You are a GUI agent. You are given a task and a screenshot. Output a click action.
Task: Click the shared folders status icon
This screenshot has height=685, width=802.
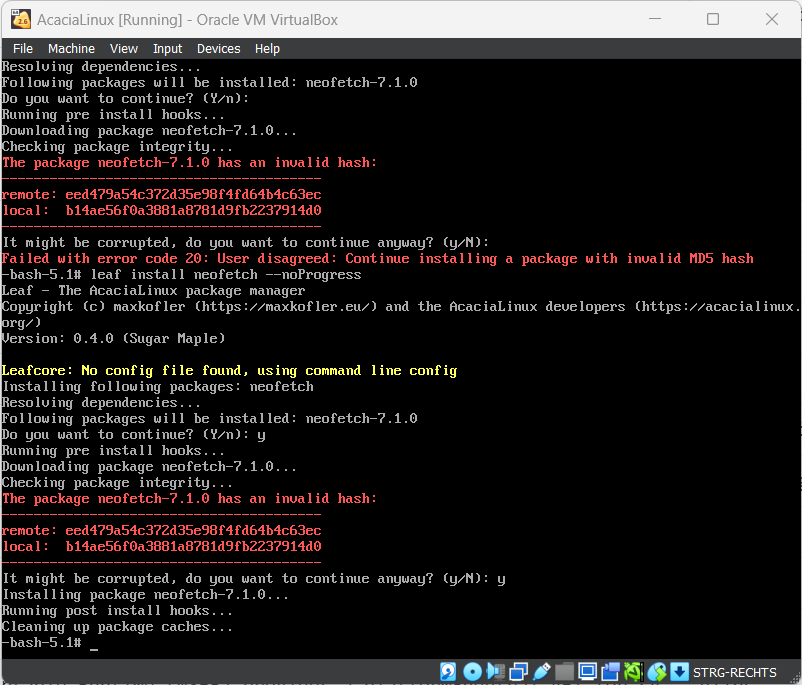click(564, 671)
